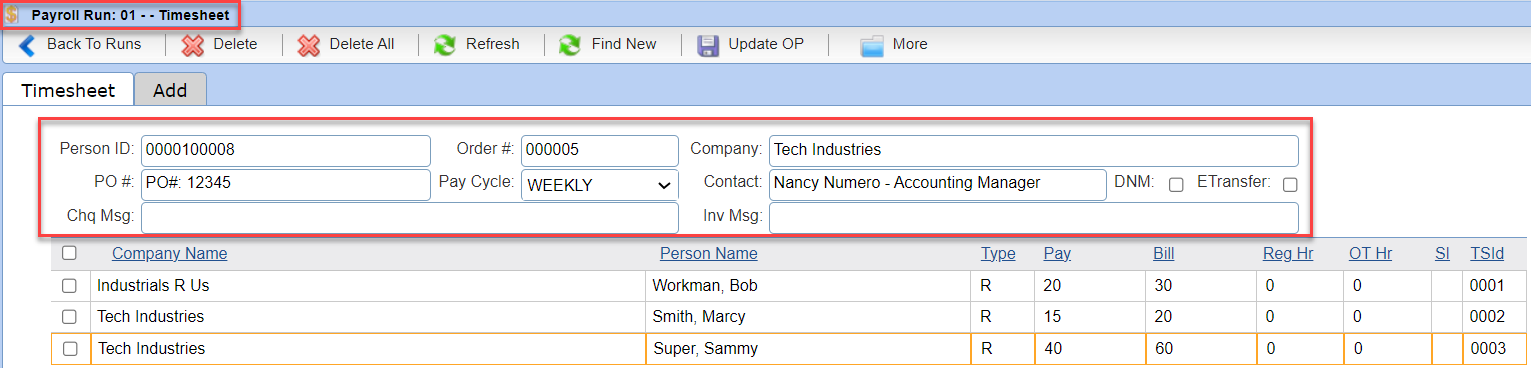Screen dimensions: 1531x368
Task: Click the Delete All text
Action: pyautogui.click(x=362, y=44)
